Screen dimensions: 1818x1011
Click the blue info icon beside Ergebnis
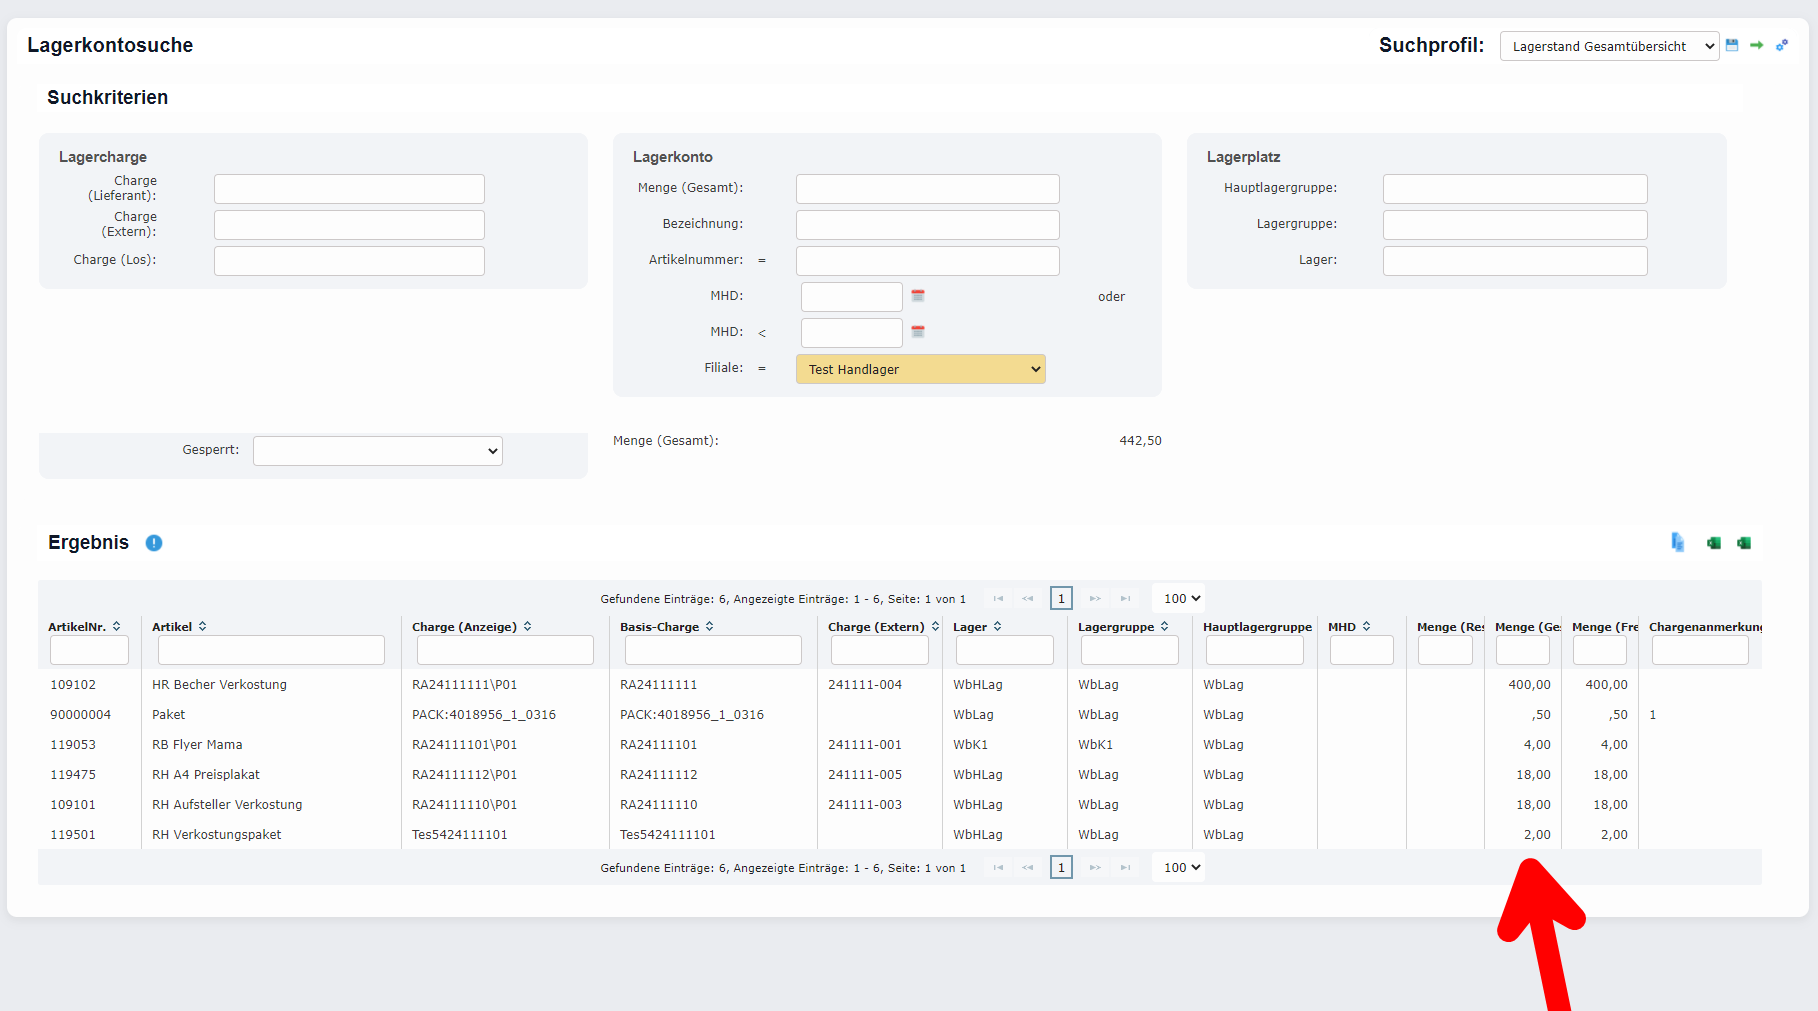tap(154, 543)
